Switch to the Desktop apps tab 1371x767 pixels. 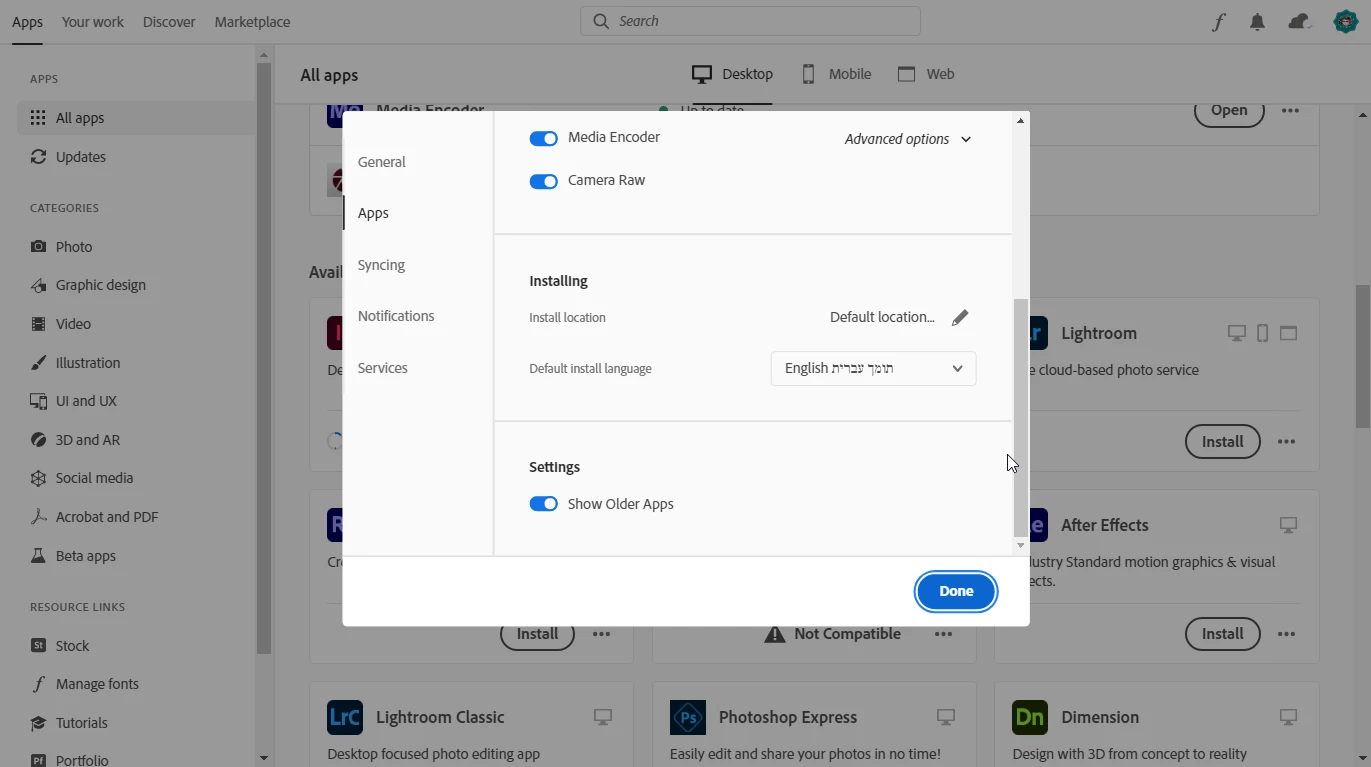point(733,74)
